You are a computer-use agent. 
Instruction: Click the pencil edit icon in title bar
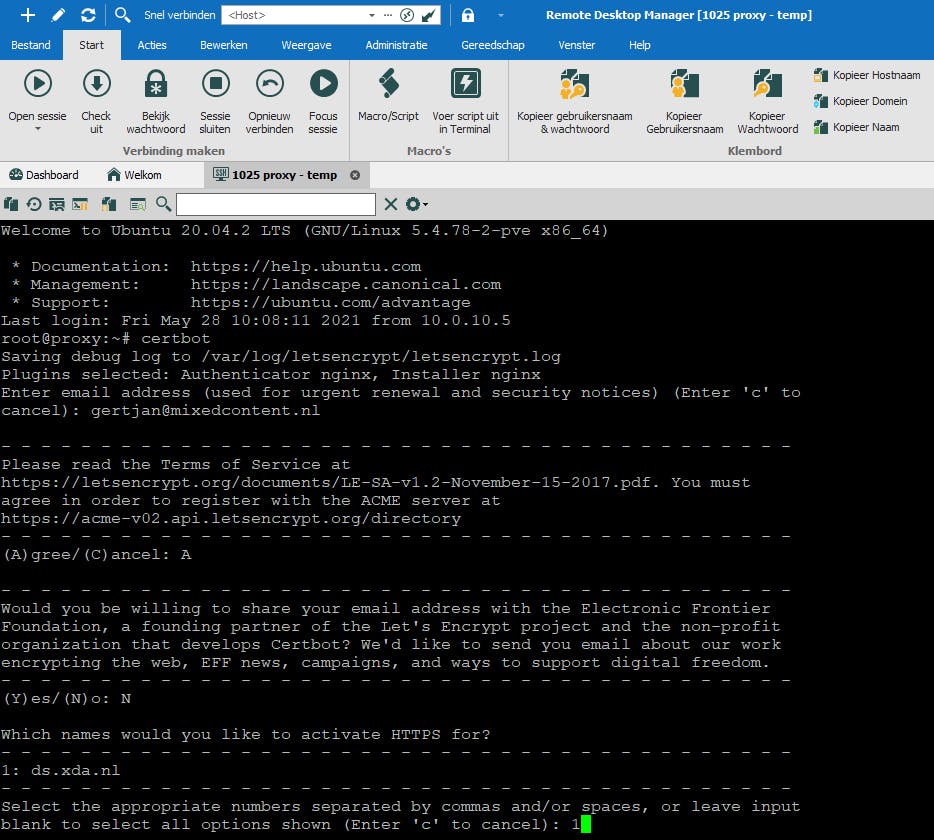tap(58, 15)
